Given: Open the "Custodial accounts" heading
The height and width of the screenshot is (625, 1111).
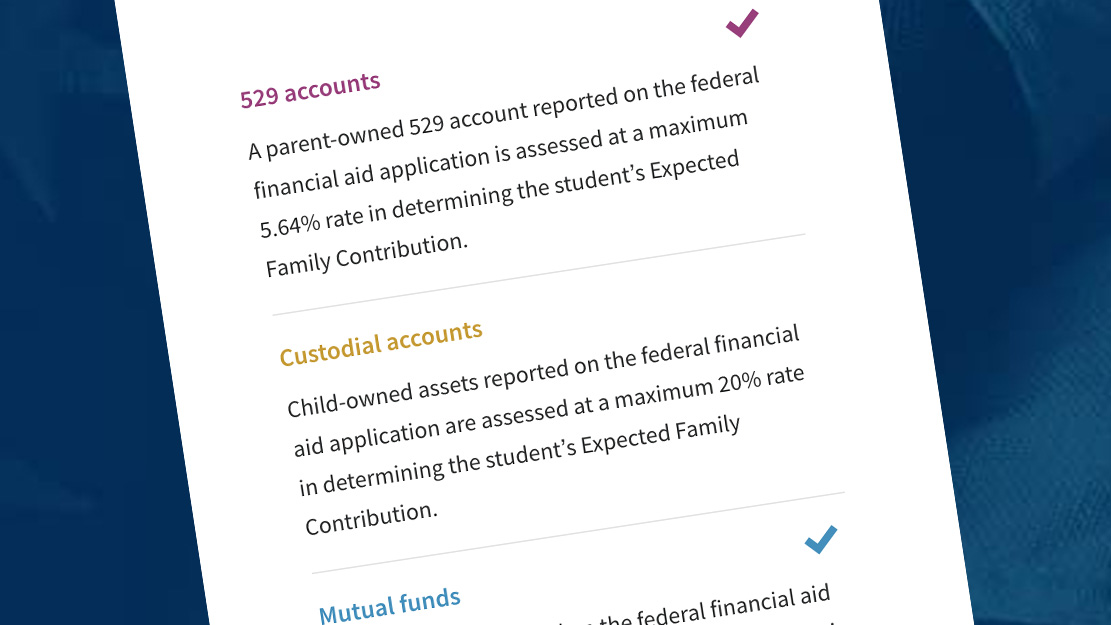Looking at the screenshot, I should 381,343.
